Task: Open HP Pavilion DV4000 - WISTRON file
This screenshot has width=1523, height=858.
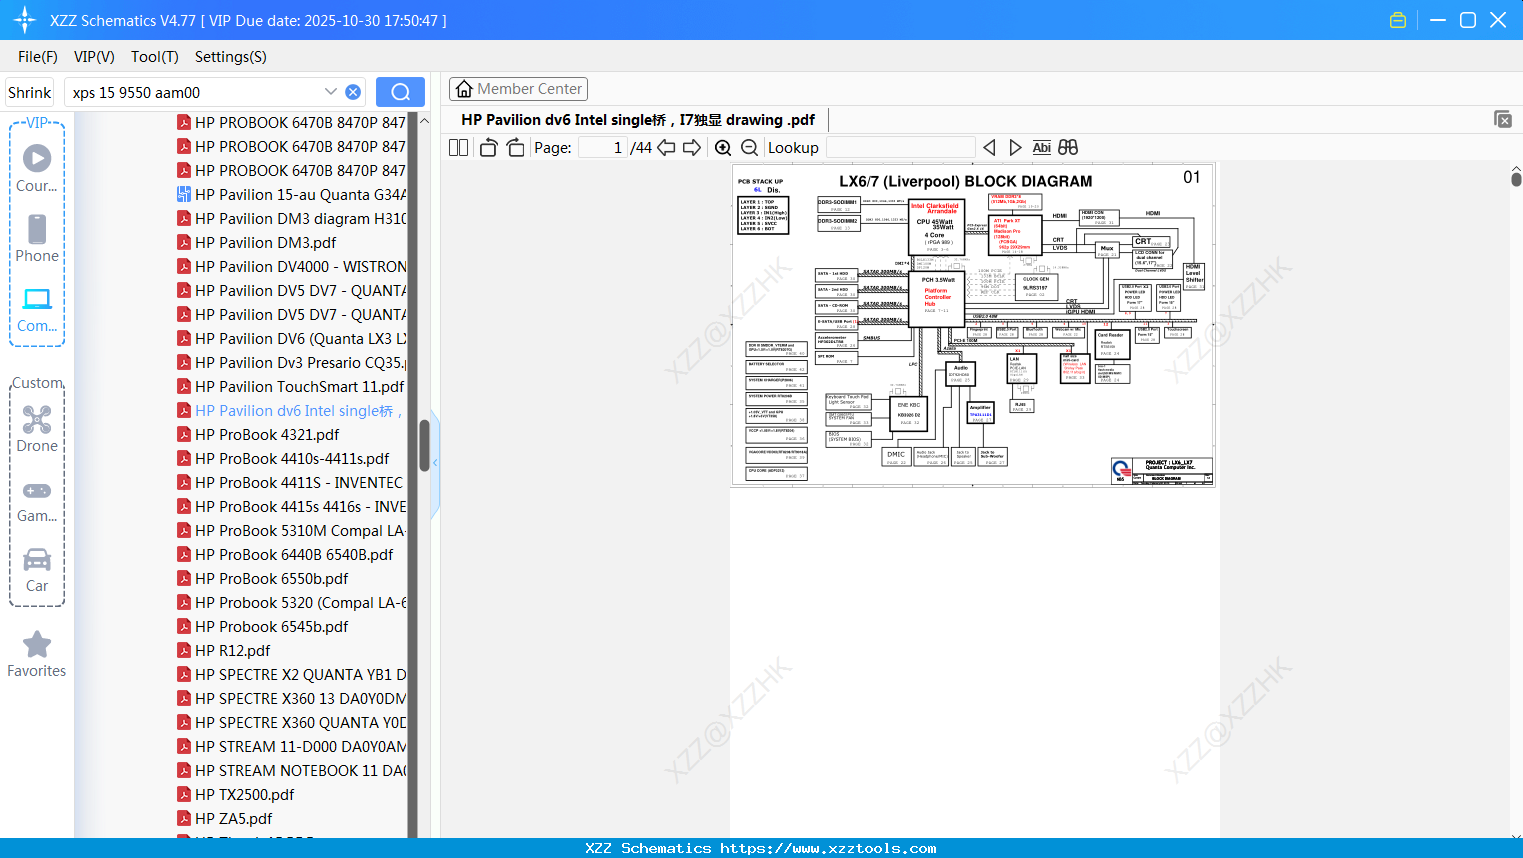Action: tap(291, 267)
